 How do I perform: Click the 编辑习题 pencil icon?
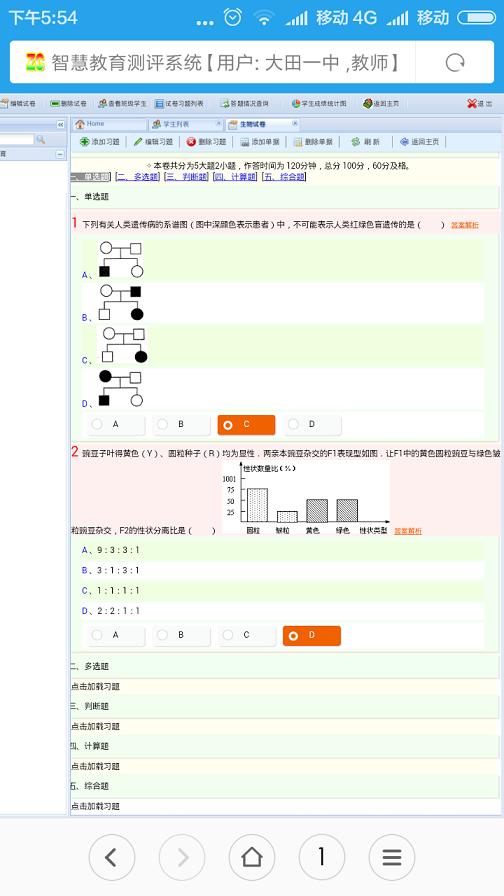point(138,142)
